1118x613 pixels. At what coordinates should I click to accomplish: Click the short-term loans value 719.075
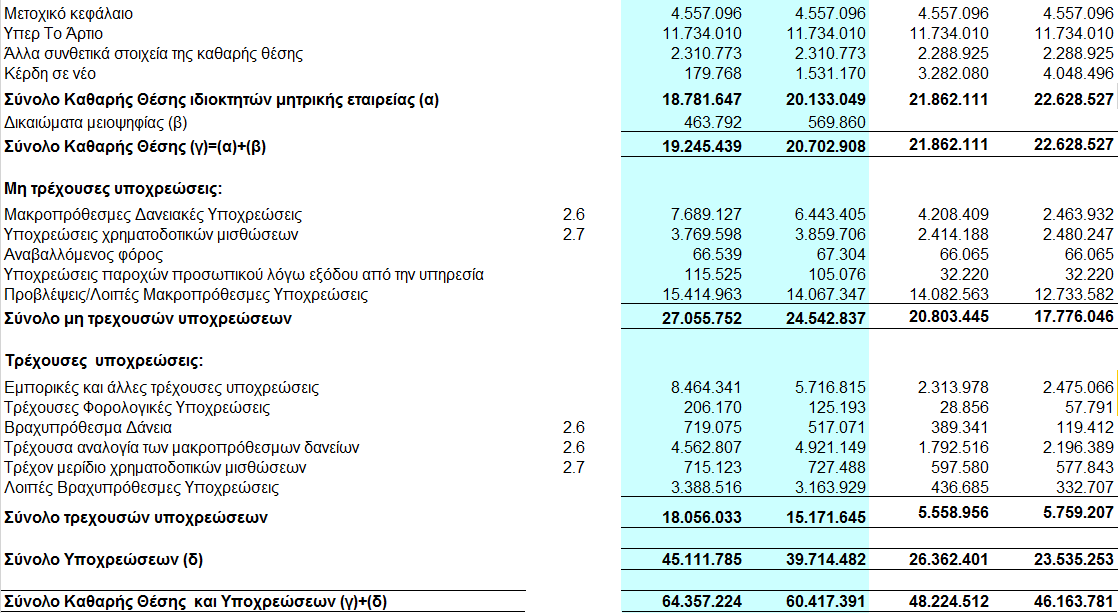(711, 428)
